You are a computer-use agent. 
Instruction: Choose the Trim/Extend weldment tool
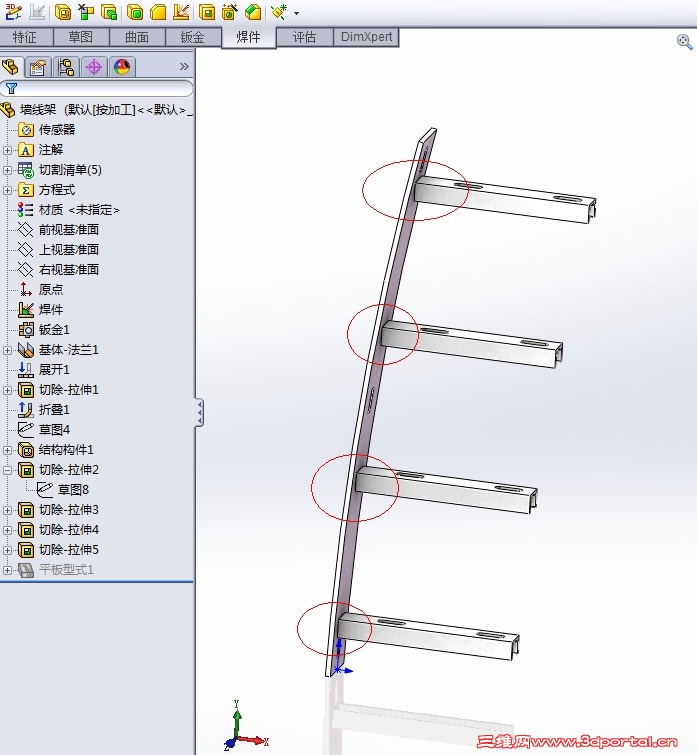(86, 12)
